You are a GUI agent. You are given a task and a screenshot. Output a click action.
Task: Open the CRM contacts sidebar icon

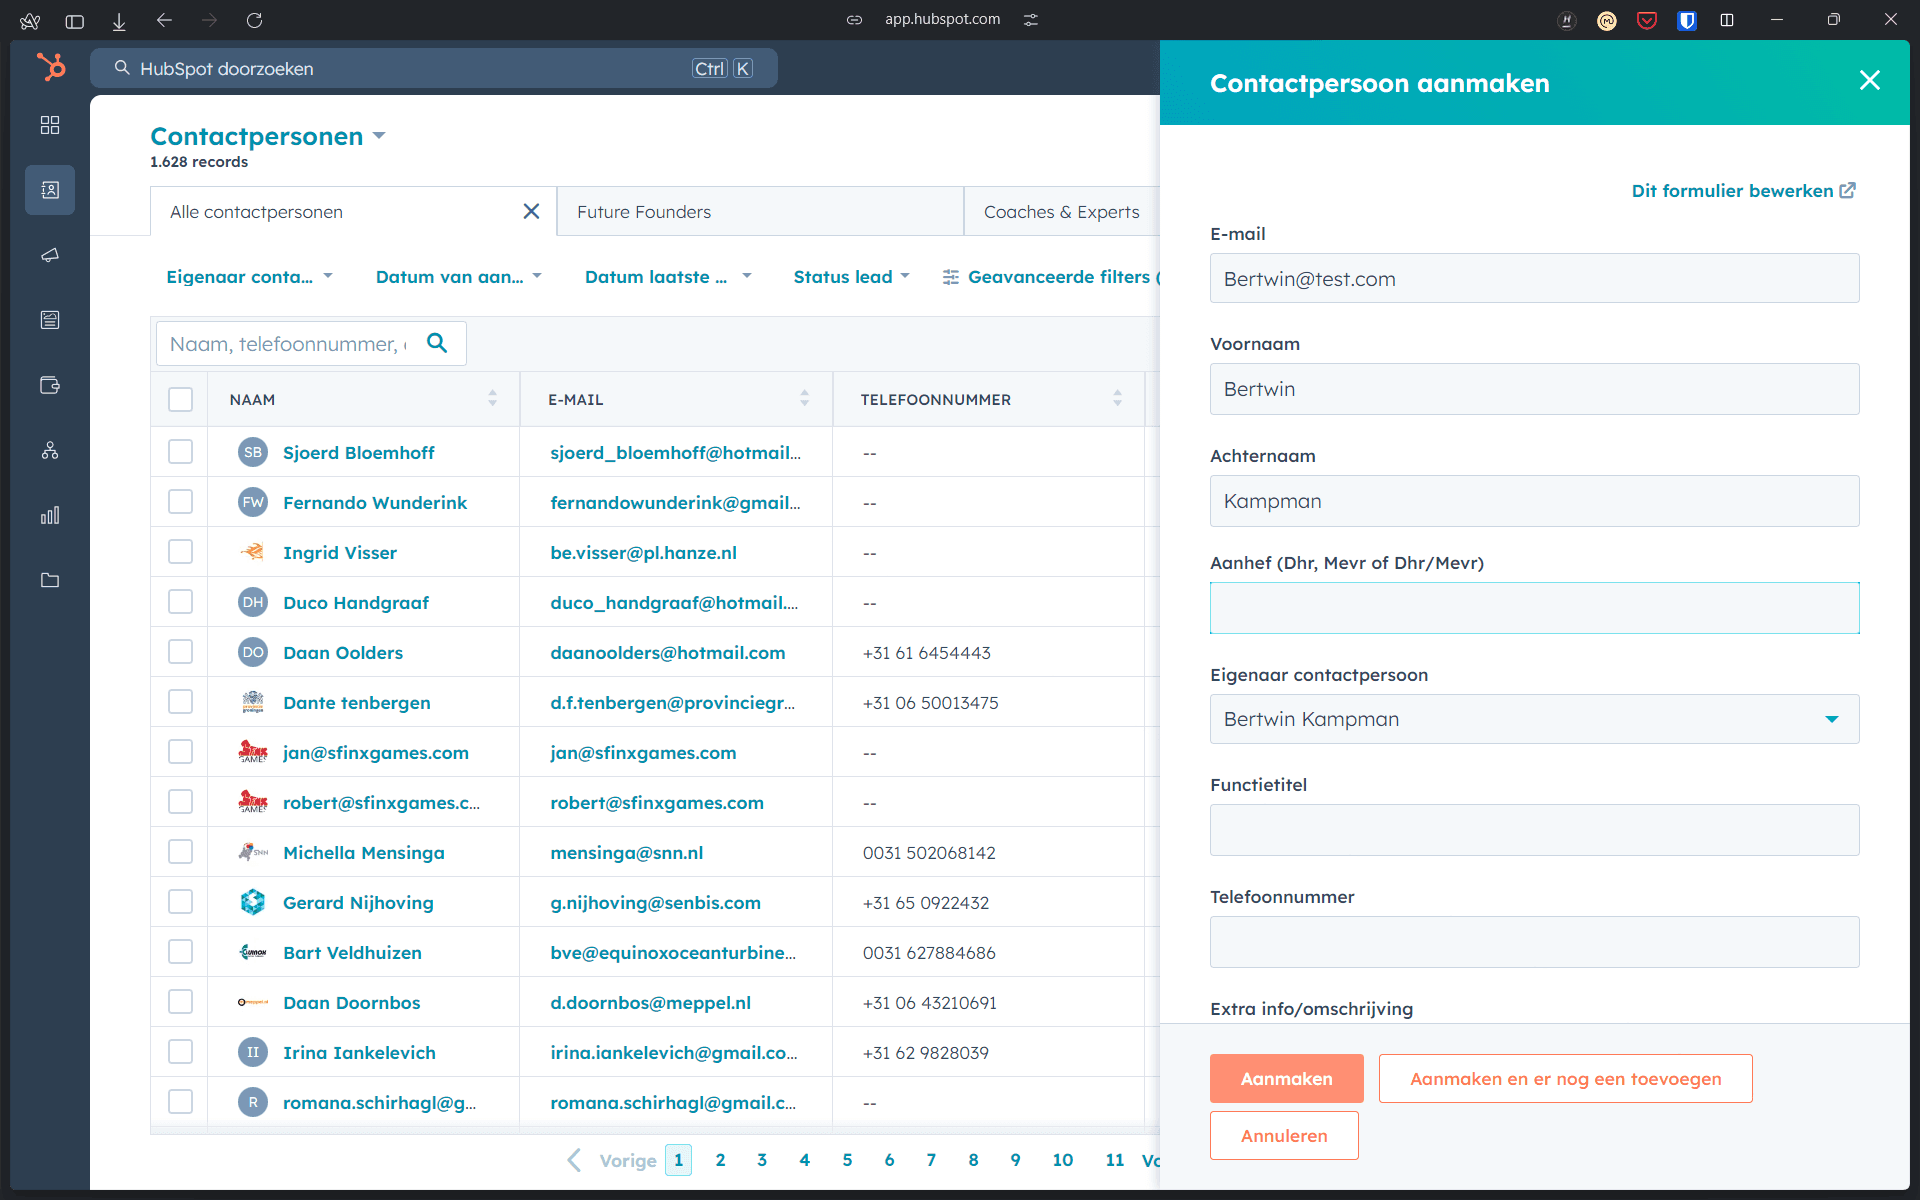click(50, 190)
